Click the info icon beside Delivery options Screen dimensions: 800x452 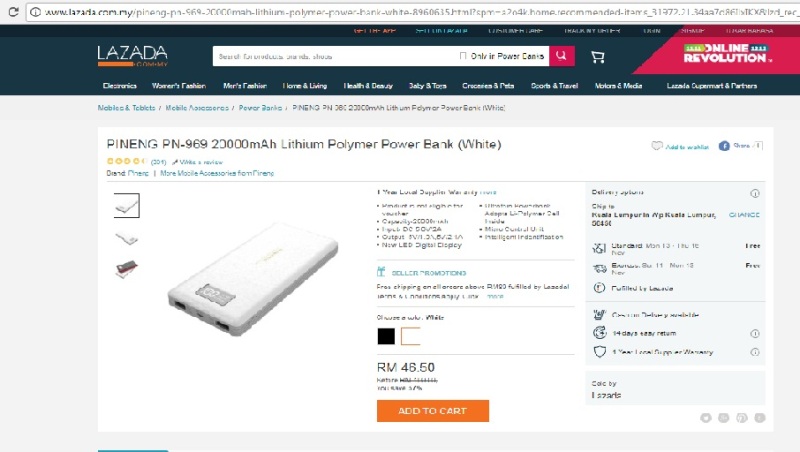(x=755, y=193)
